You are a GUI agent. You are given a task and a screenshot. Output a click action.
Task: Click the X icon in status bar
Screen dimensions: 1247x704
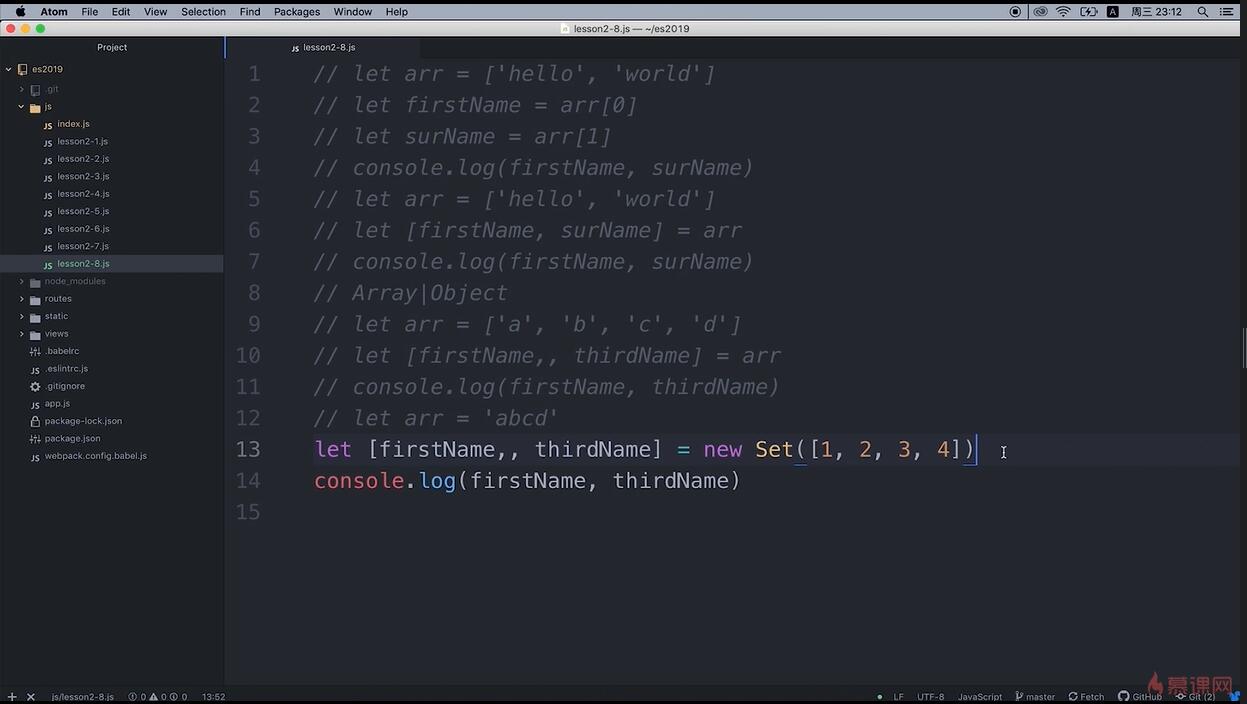[x=31, y=697]
